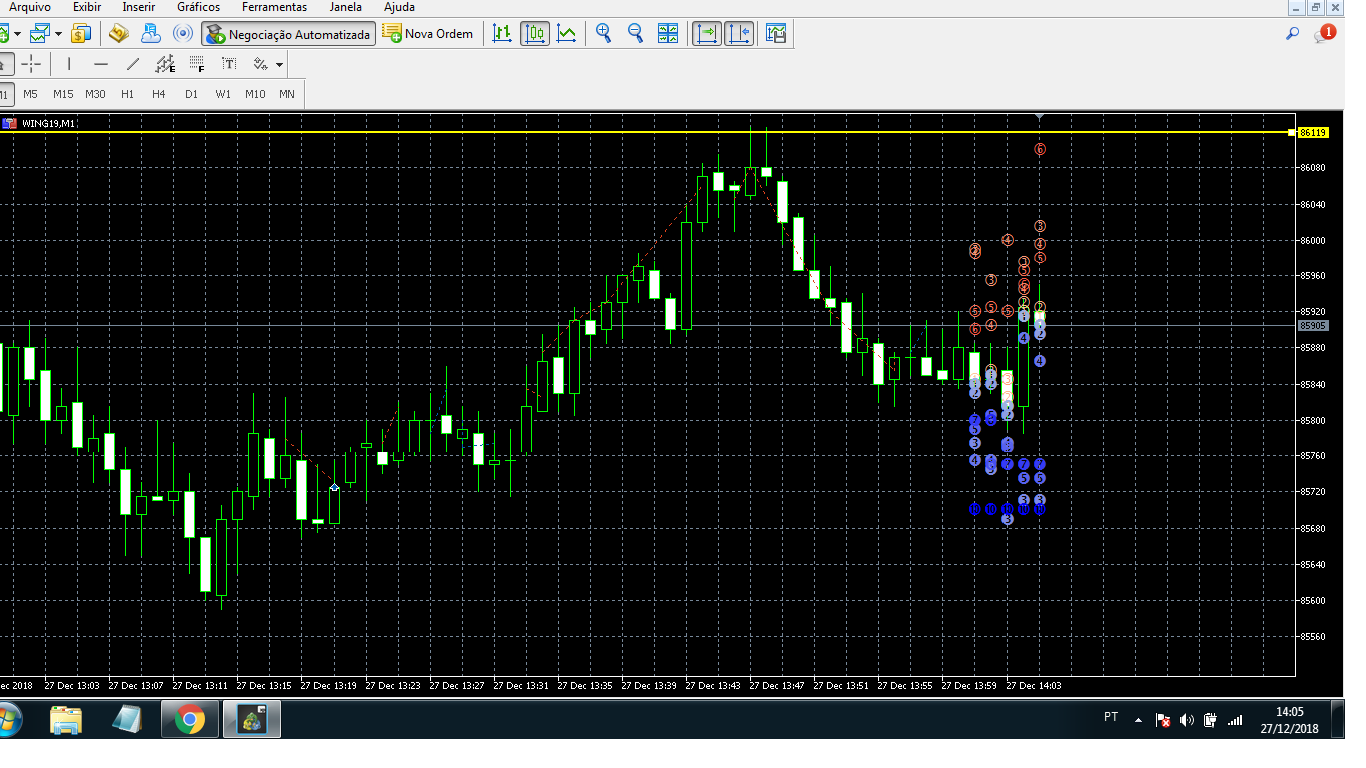Switch to D1 timeframe

(x=191, y=94)
